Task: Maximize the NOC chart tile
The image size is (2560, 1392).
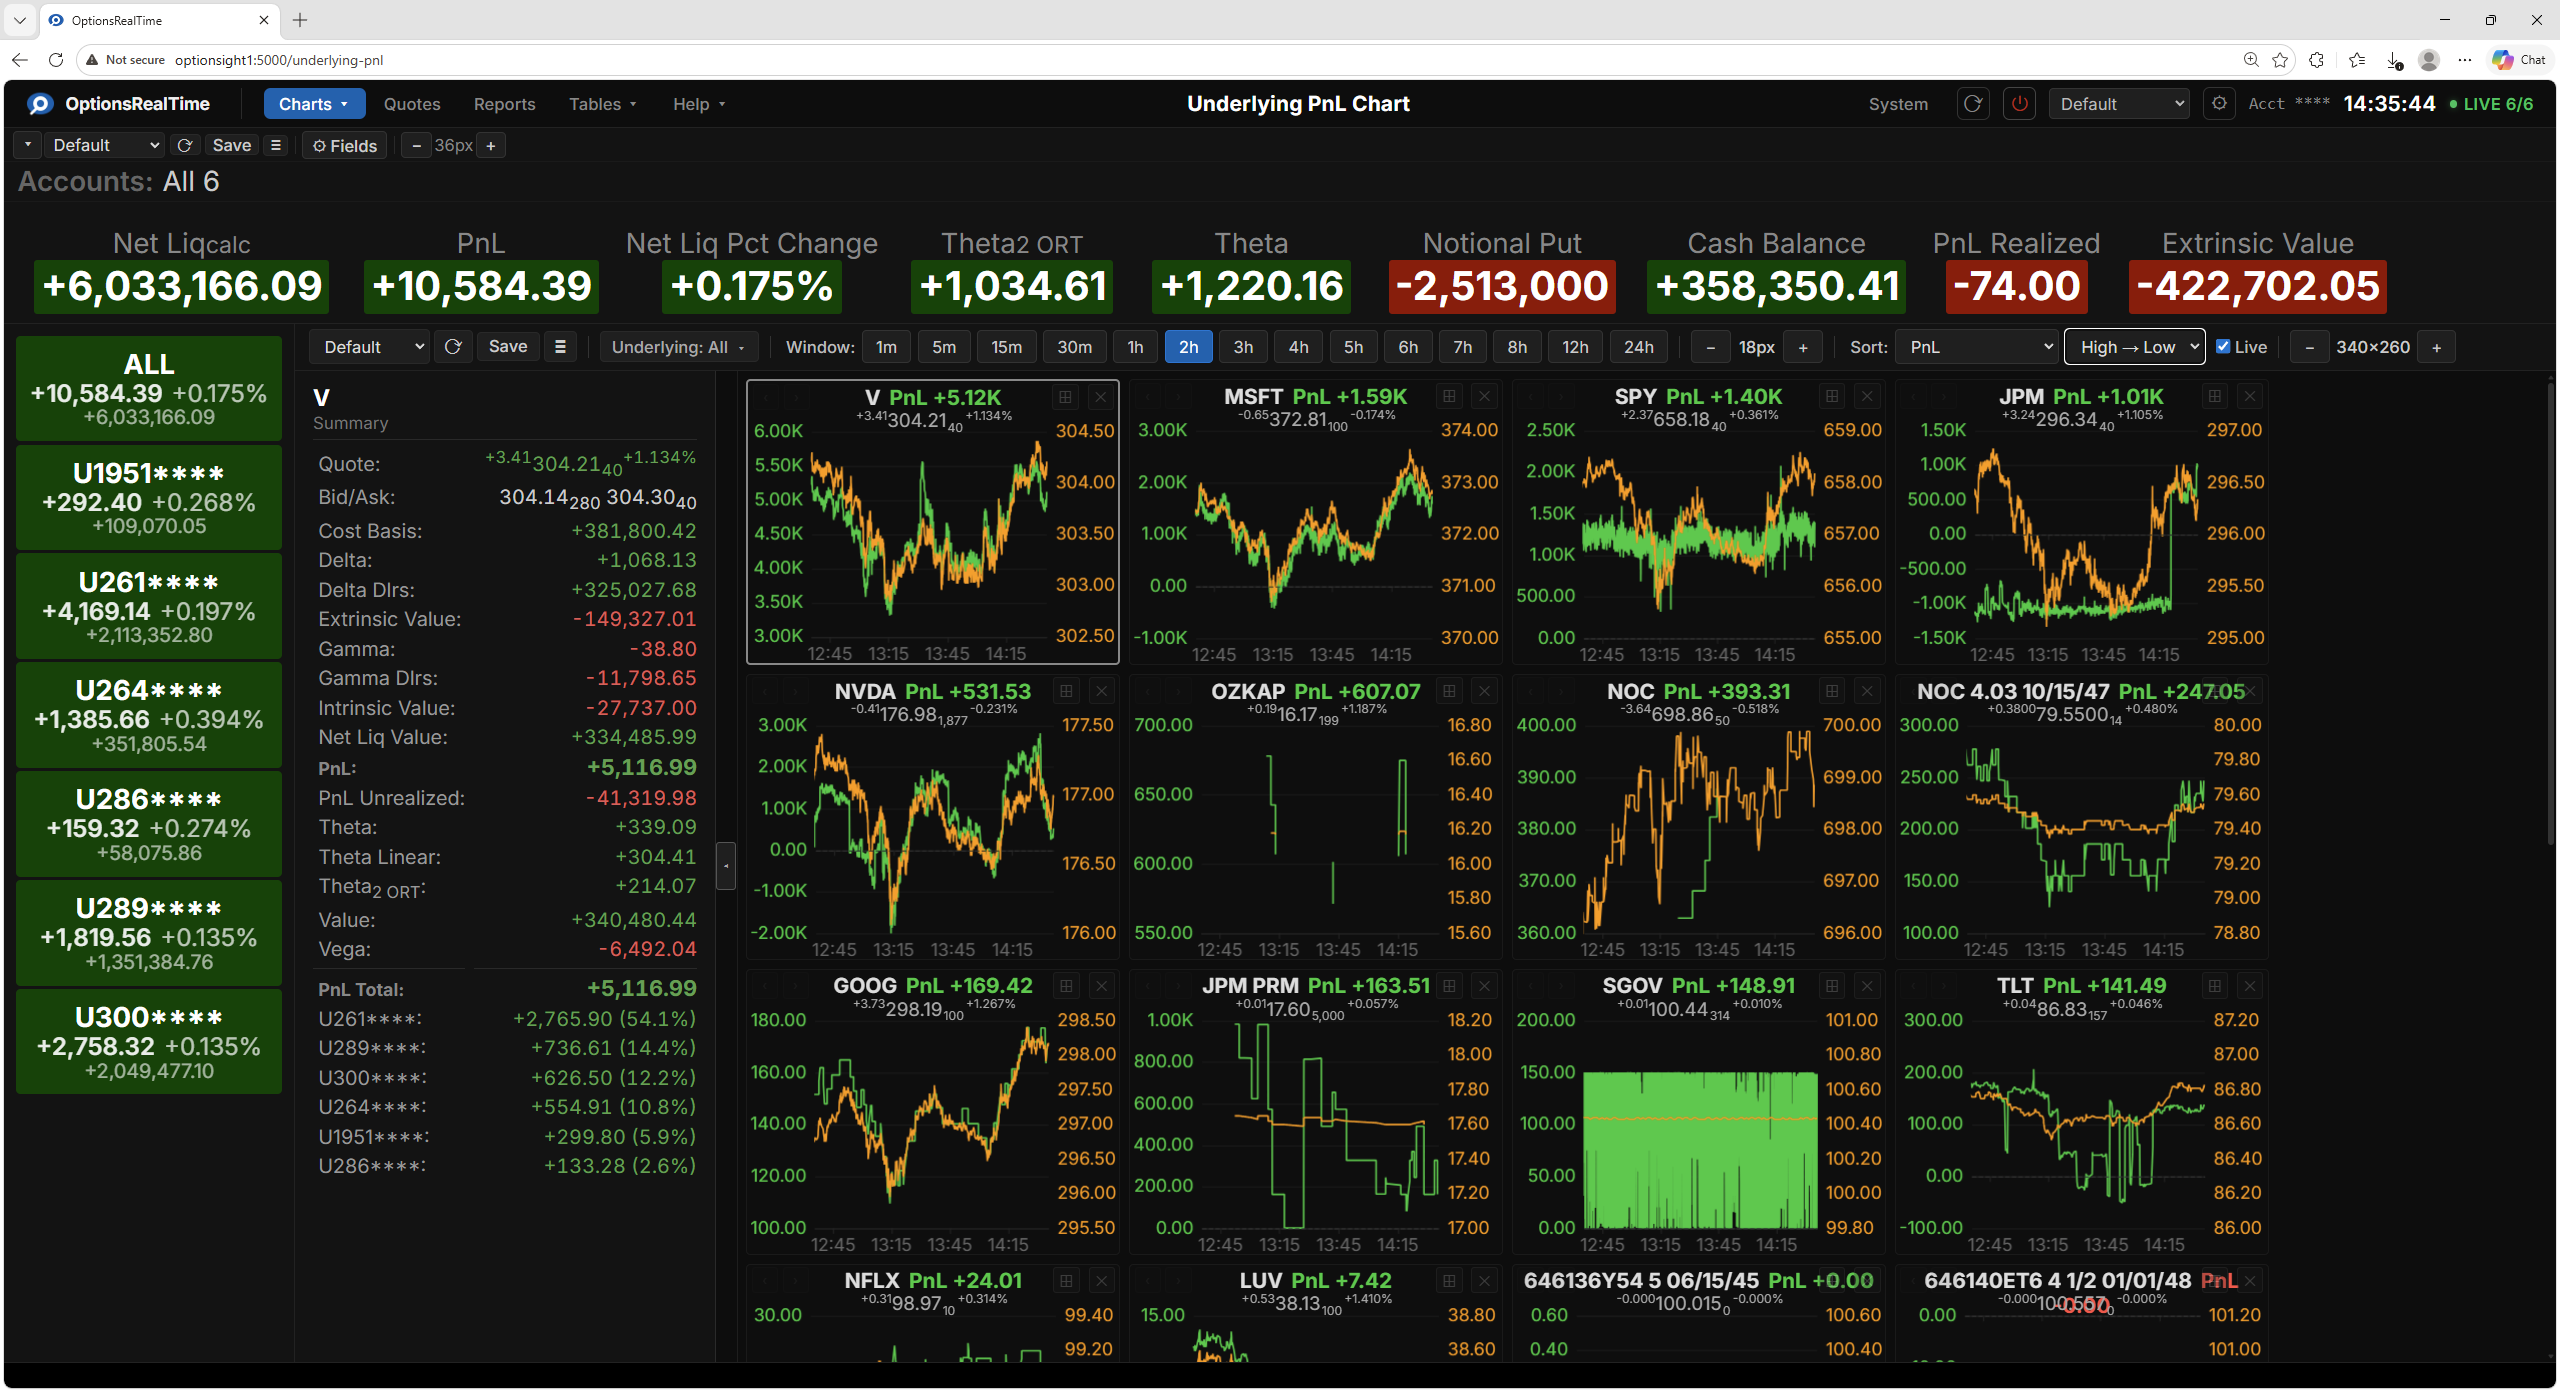Action: (x=1832, y=691)
